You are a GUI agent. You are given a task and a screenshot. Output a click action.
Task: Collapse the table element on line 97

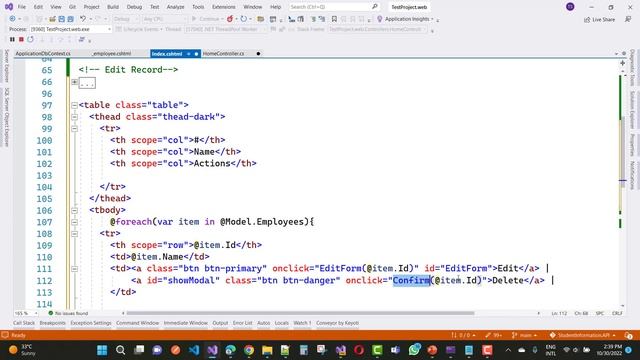(x=74, y=105)
